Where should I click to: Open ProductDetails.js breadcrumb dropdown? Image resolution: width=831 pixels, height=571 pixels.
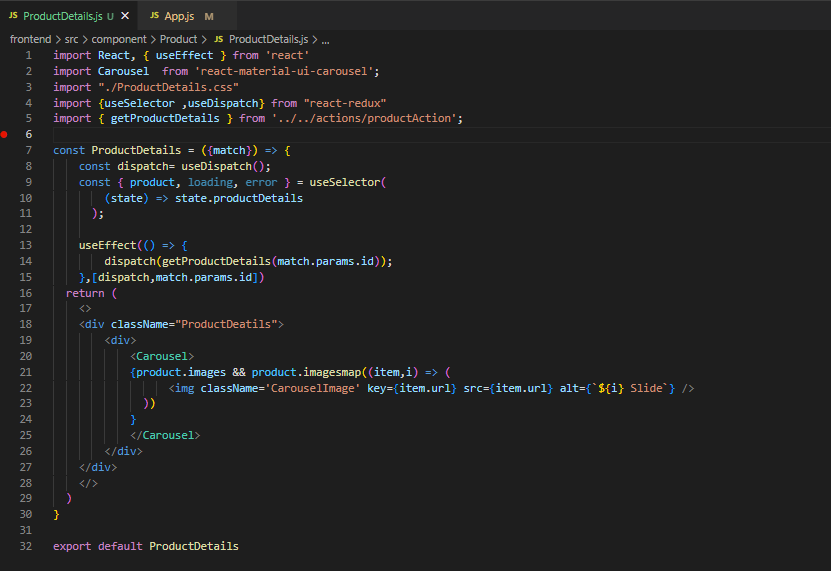[268, 39]
